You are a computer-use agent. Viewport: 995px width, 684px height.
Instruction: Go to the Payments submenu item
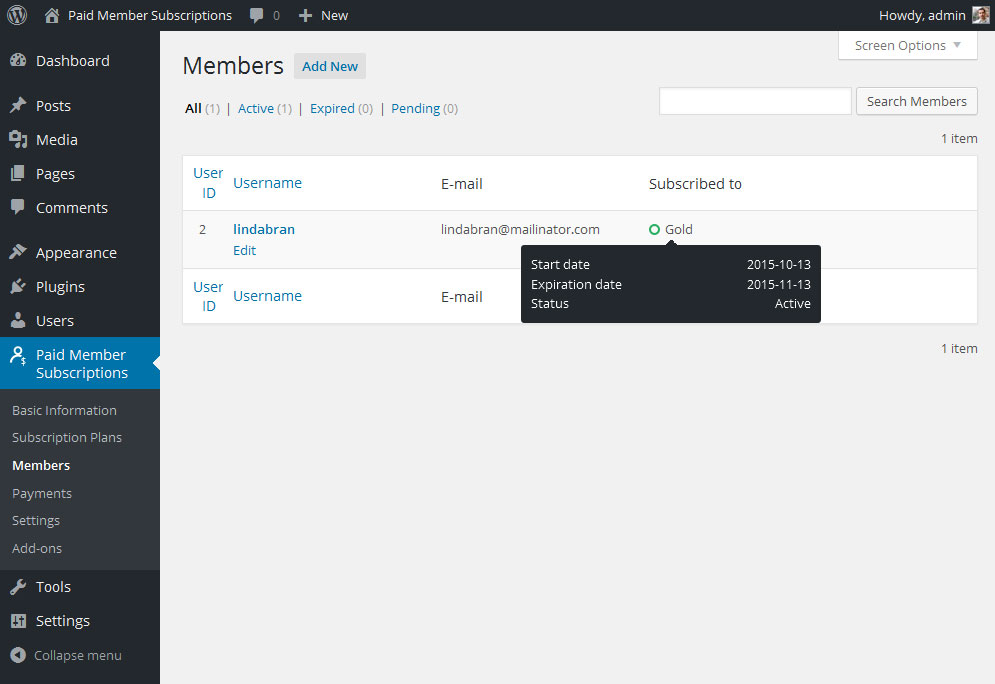(42, 494)
